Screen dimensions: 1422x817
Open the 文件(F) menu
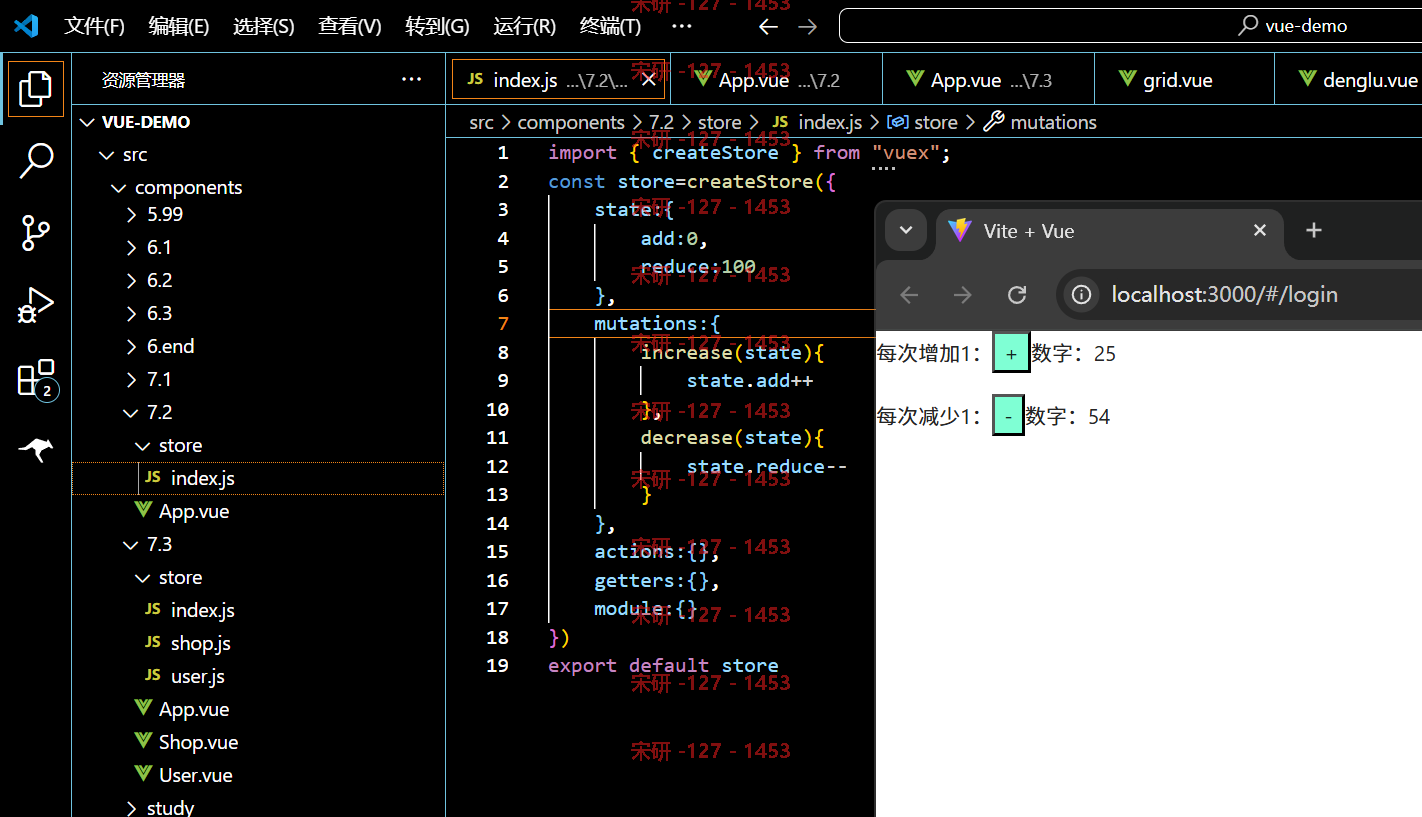click(94, 26)
